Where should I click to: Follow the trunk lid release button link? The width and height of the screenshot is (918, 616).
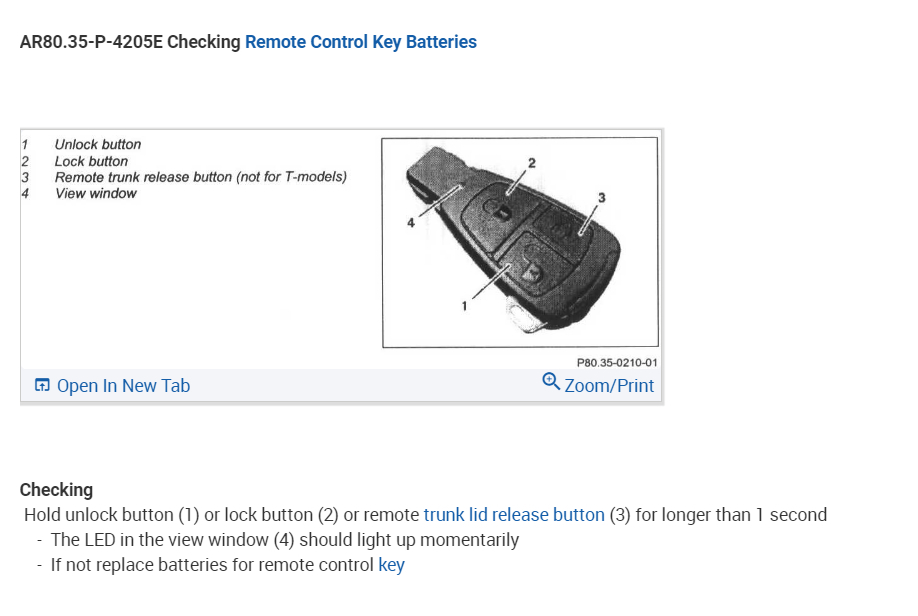pos(514,515)
